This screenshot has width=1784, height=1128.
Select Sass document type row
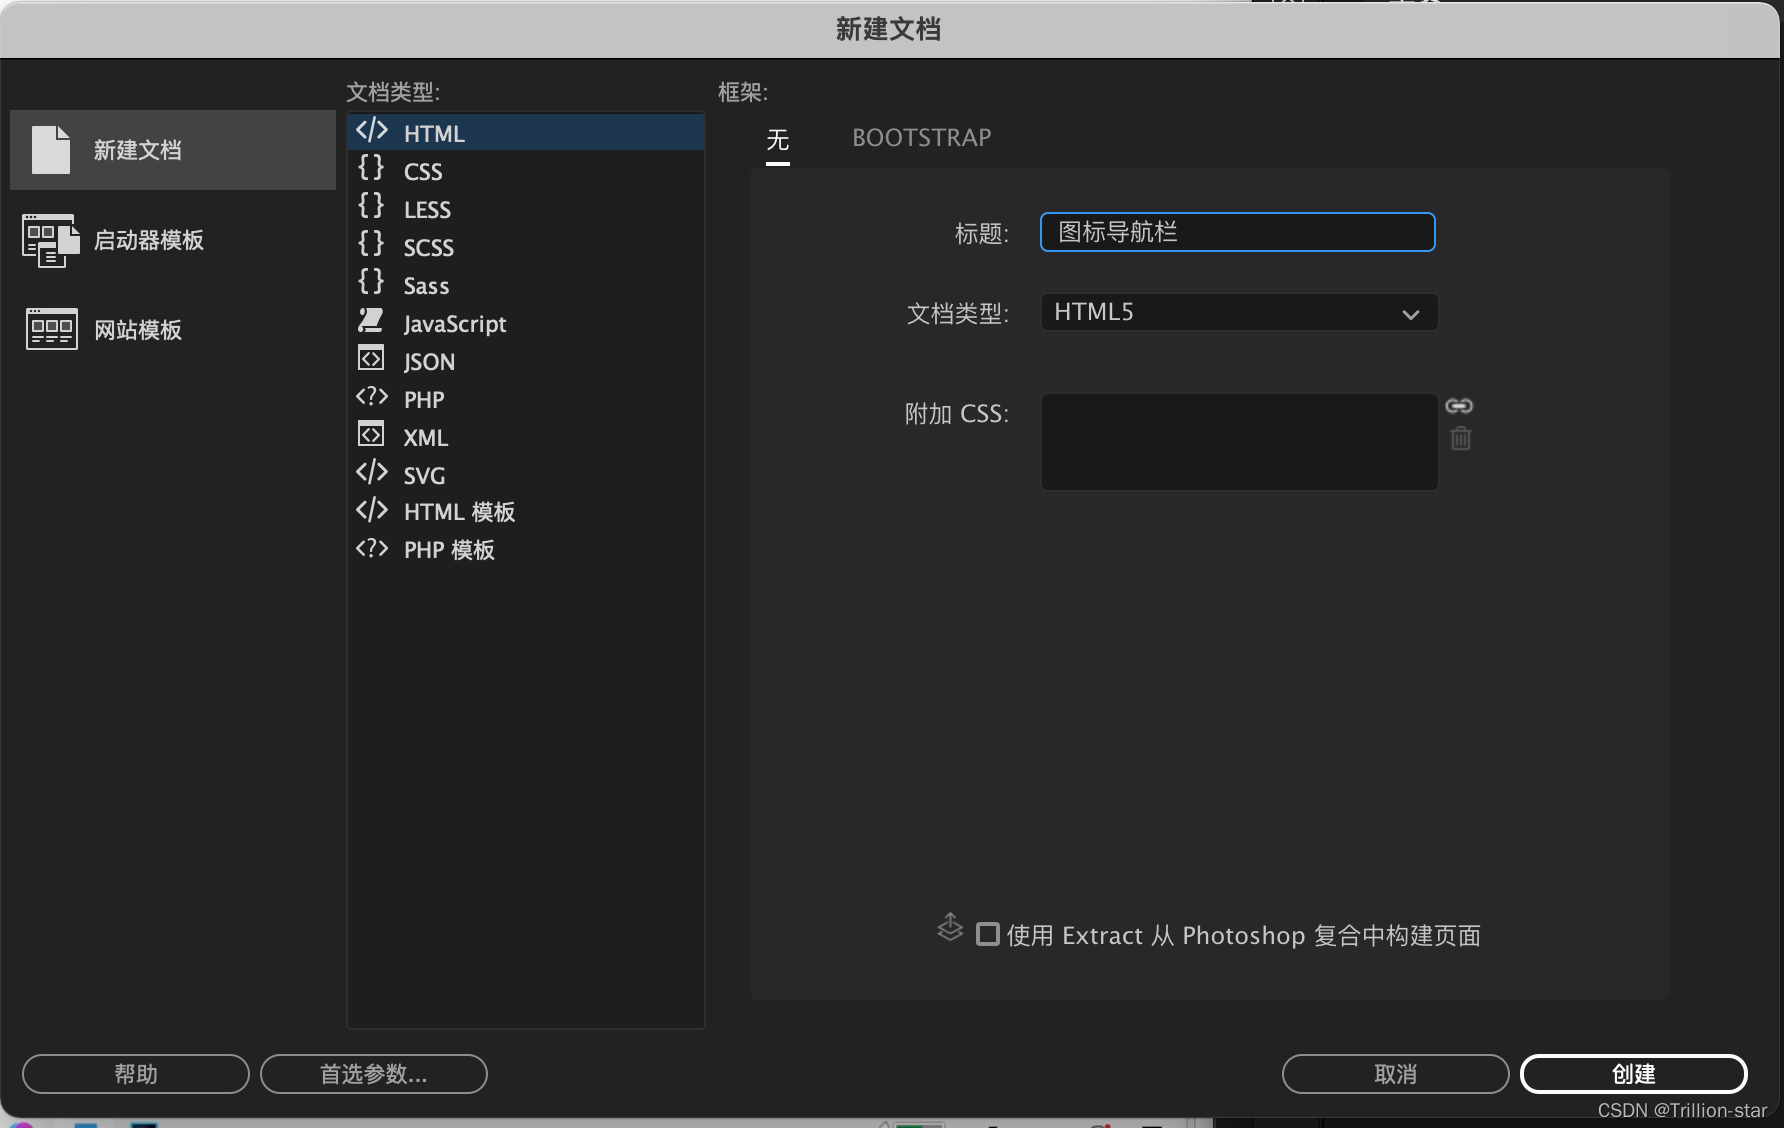tap(526, 285)
